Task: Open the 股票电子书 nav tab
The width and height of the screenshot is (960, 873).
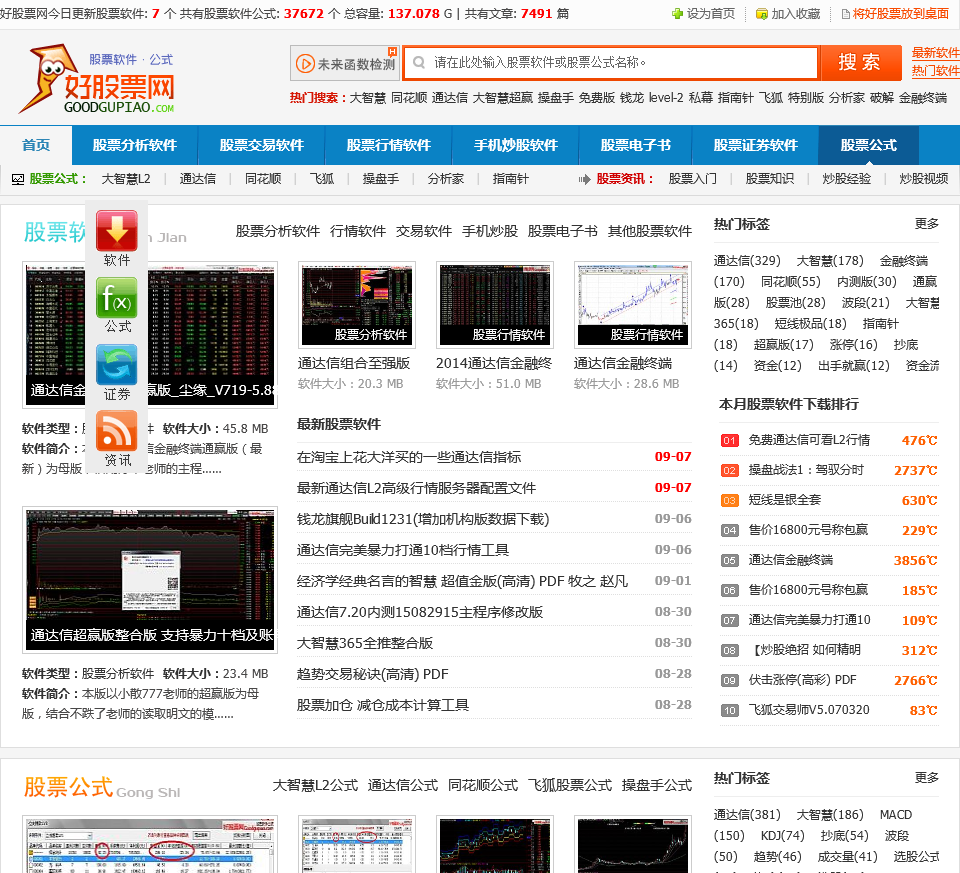Action: [636, 145]
